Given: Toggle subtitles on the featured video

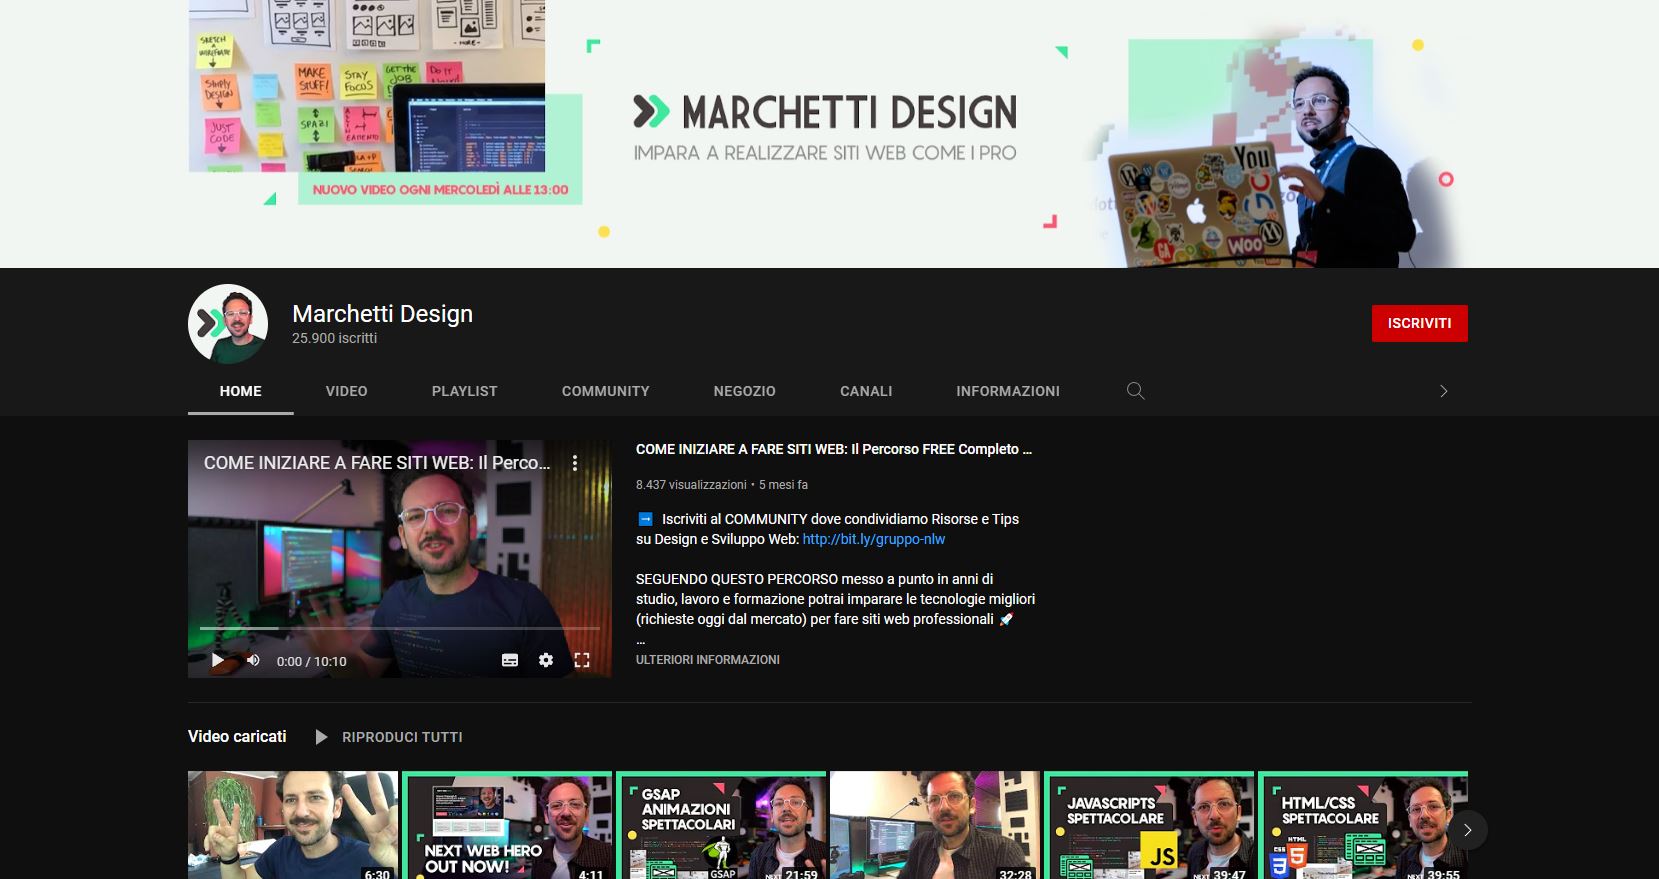Looking at the screenshot, I should 510,660.
